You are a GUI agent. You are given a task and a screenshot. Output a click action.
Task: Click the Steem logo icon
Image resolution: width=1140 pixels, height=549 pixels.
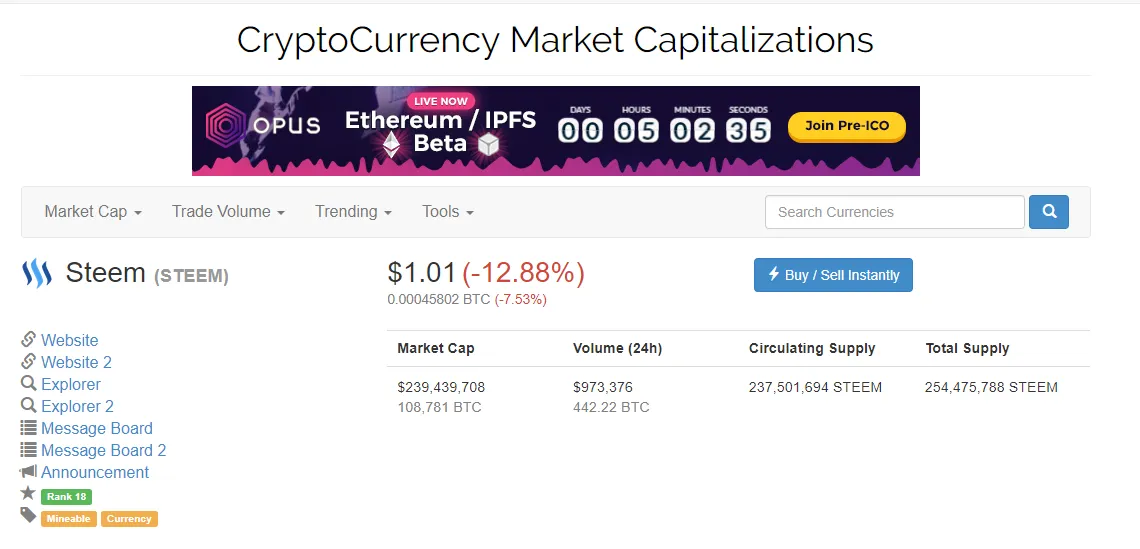pyautogui.click(x=37, y=273)
